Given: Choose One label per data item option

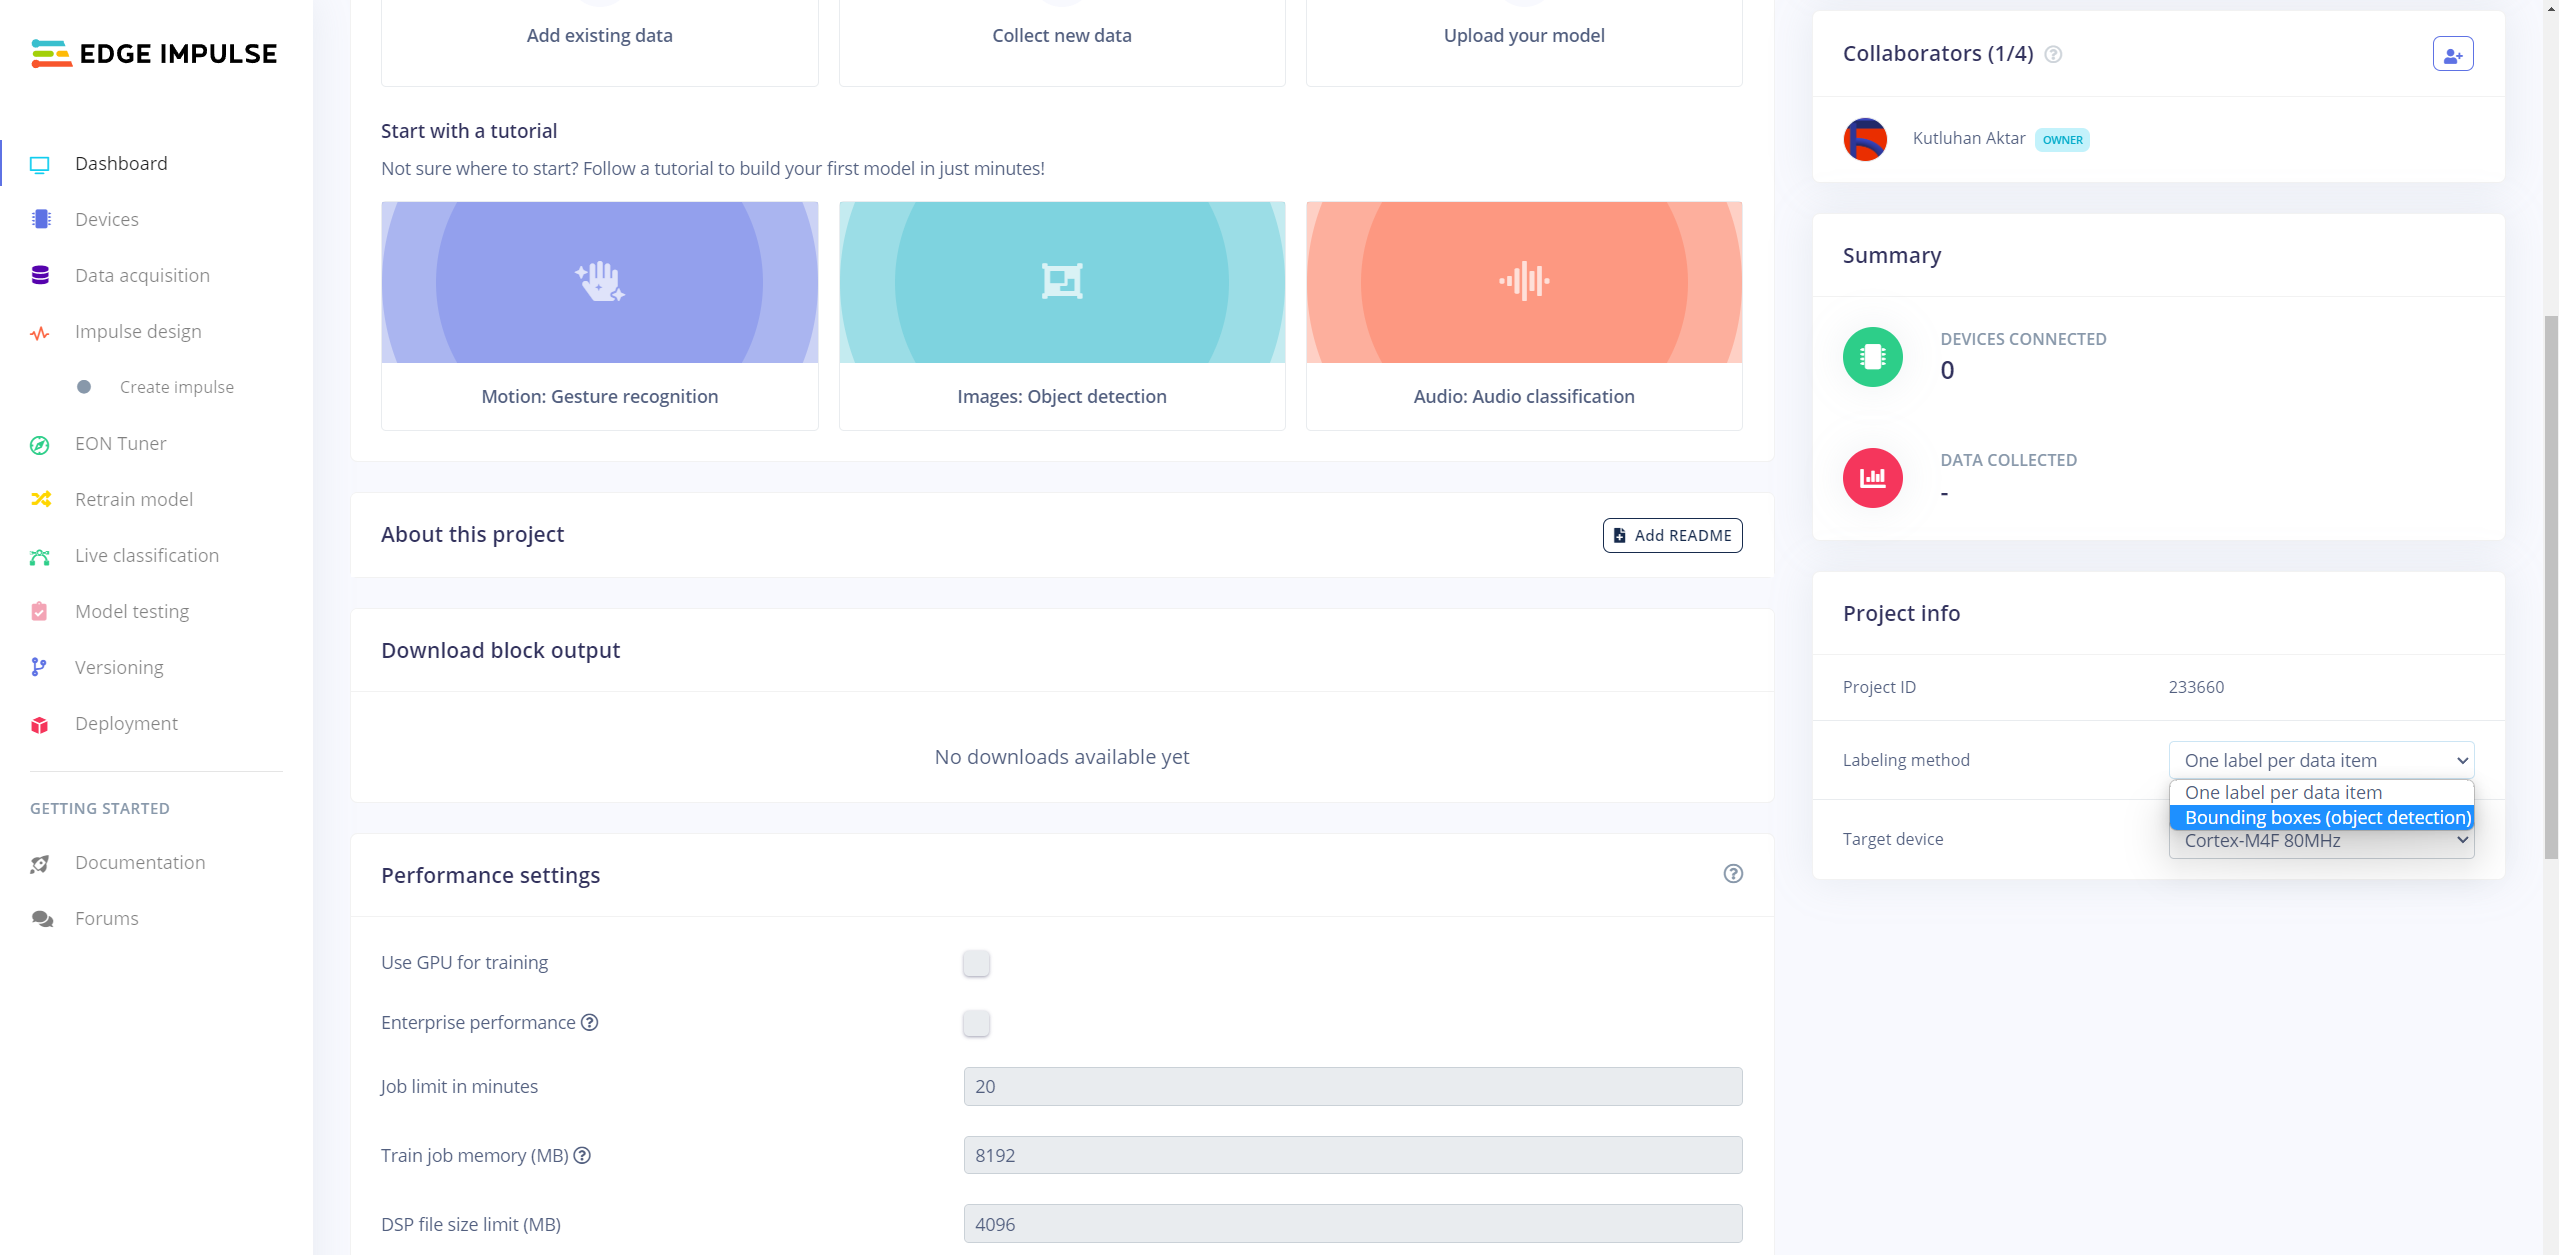Looking at the screenshot, I should click(2283, 792).
